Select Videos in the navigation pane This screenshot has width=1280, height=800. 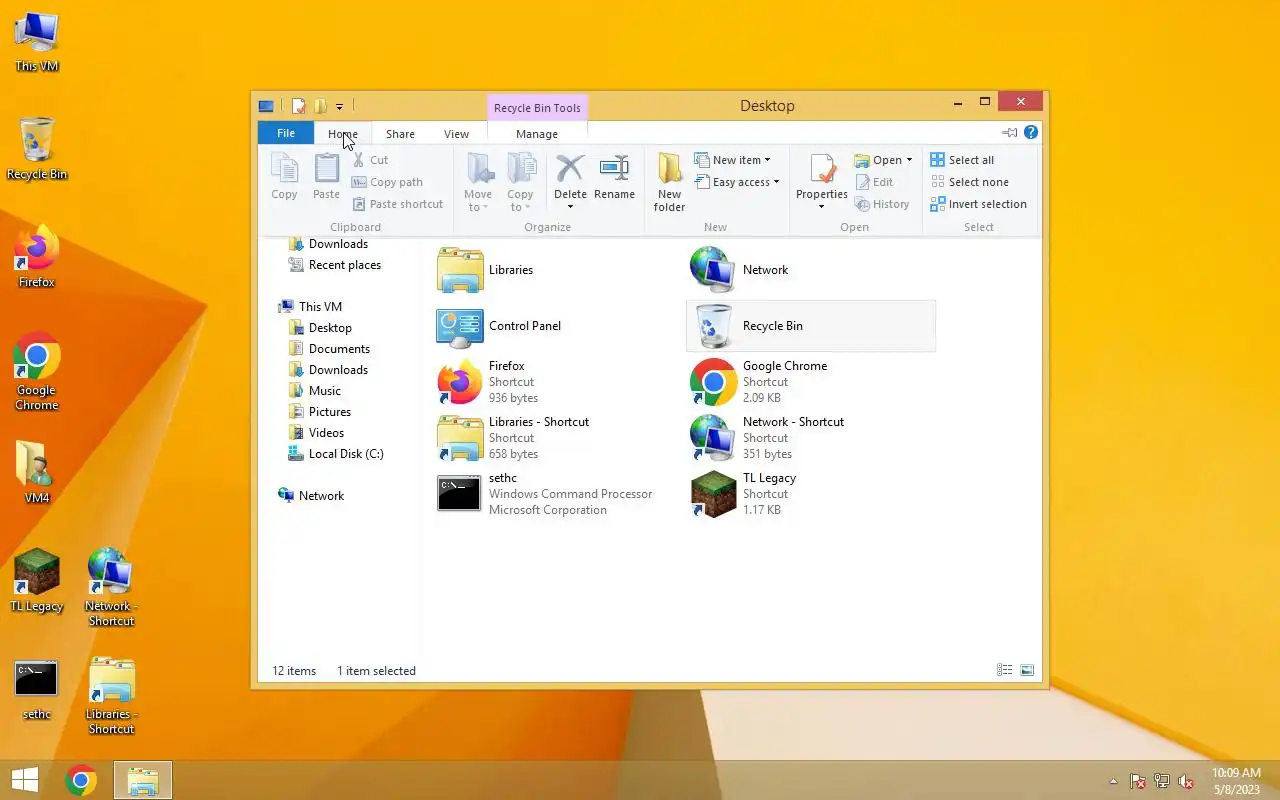click(x=316, y=433)
